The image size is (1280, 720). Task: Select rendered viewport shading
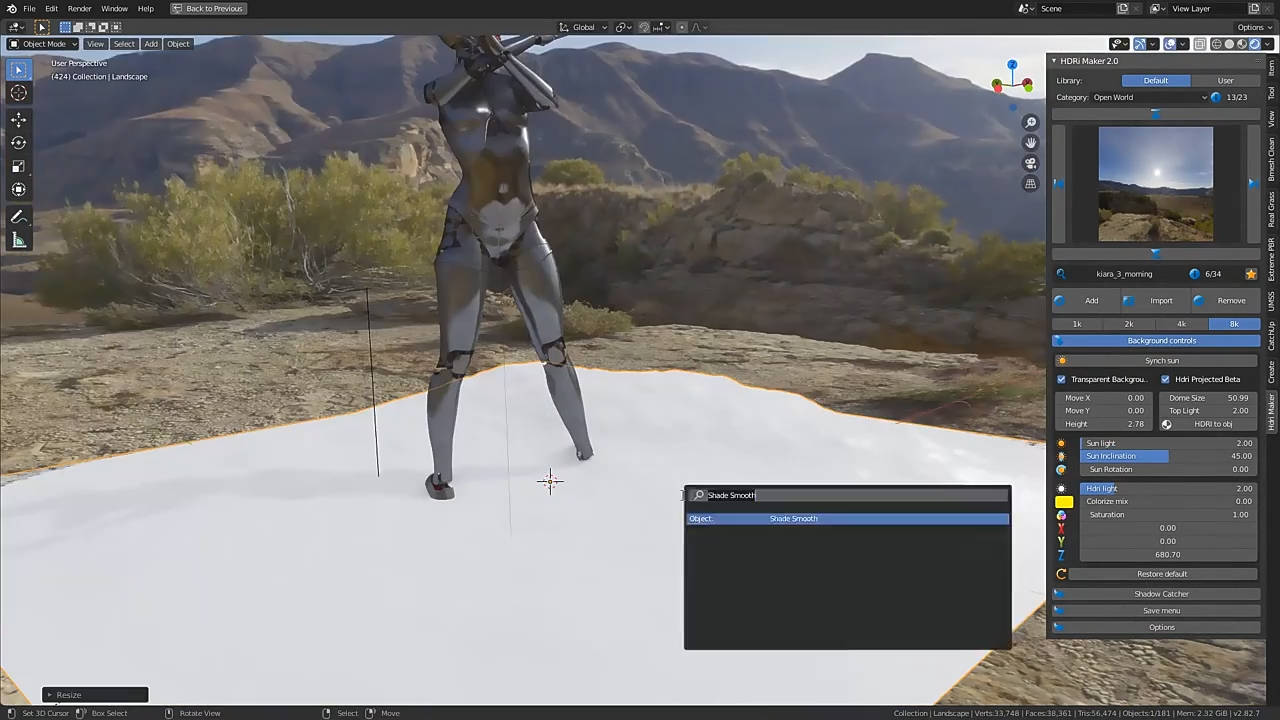(1254, 44)
